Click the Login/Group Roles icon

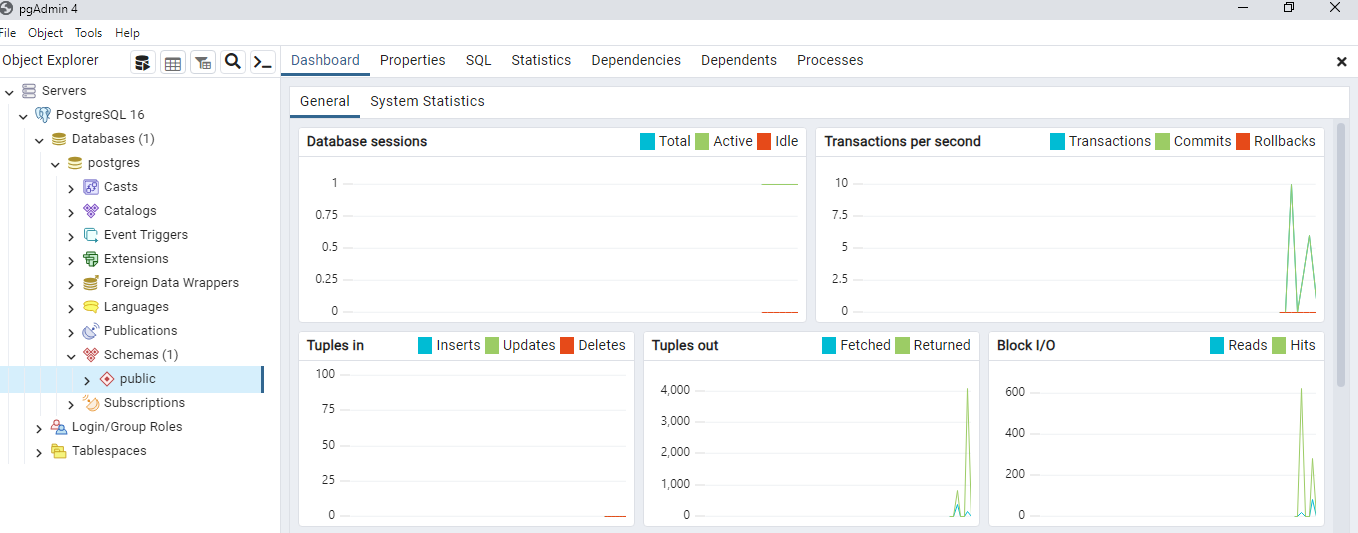pos(59,427)
